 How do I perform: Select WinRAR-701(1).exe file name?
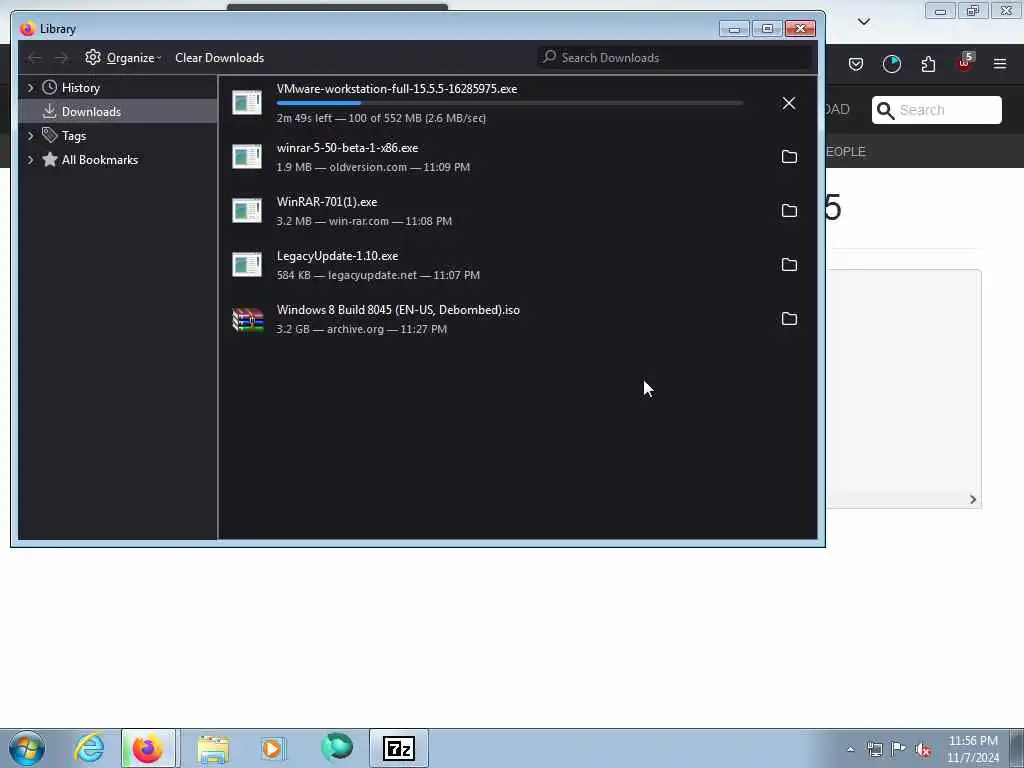[327, 202]
